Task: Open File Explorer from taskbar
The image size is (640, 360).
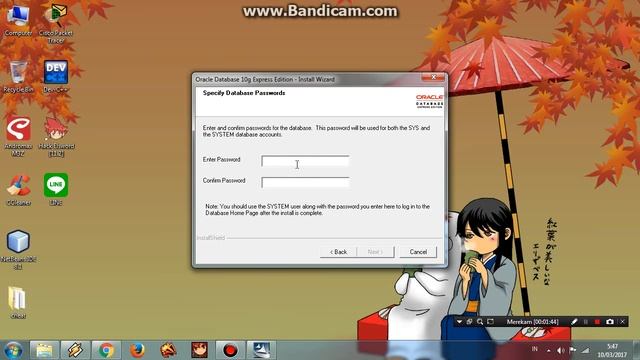Action: (44, 350)
